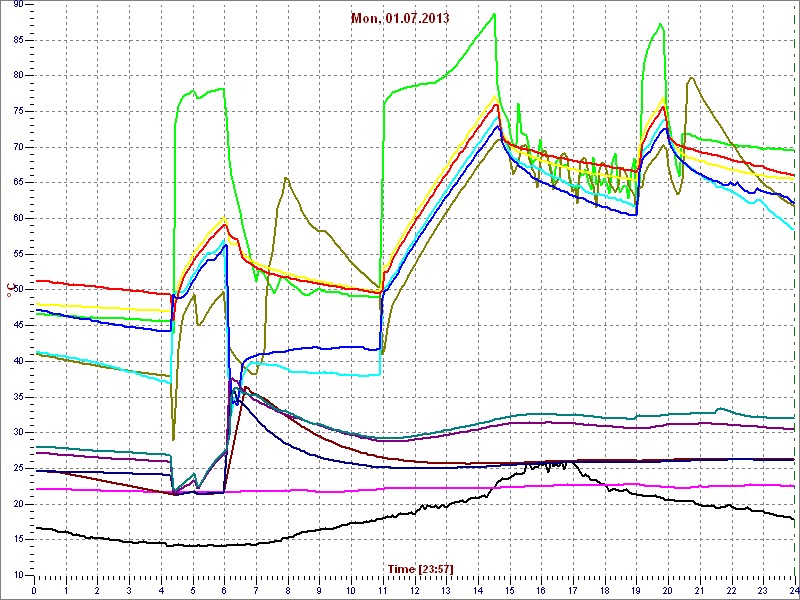Image resolution: width=800 pixels, height=600 pixels.
Task: Click the "30" value on the temperature axis
Action: point(19,433)
